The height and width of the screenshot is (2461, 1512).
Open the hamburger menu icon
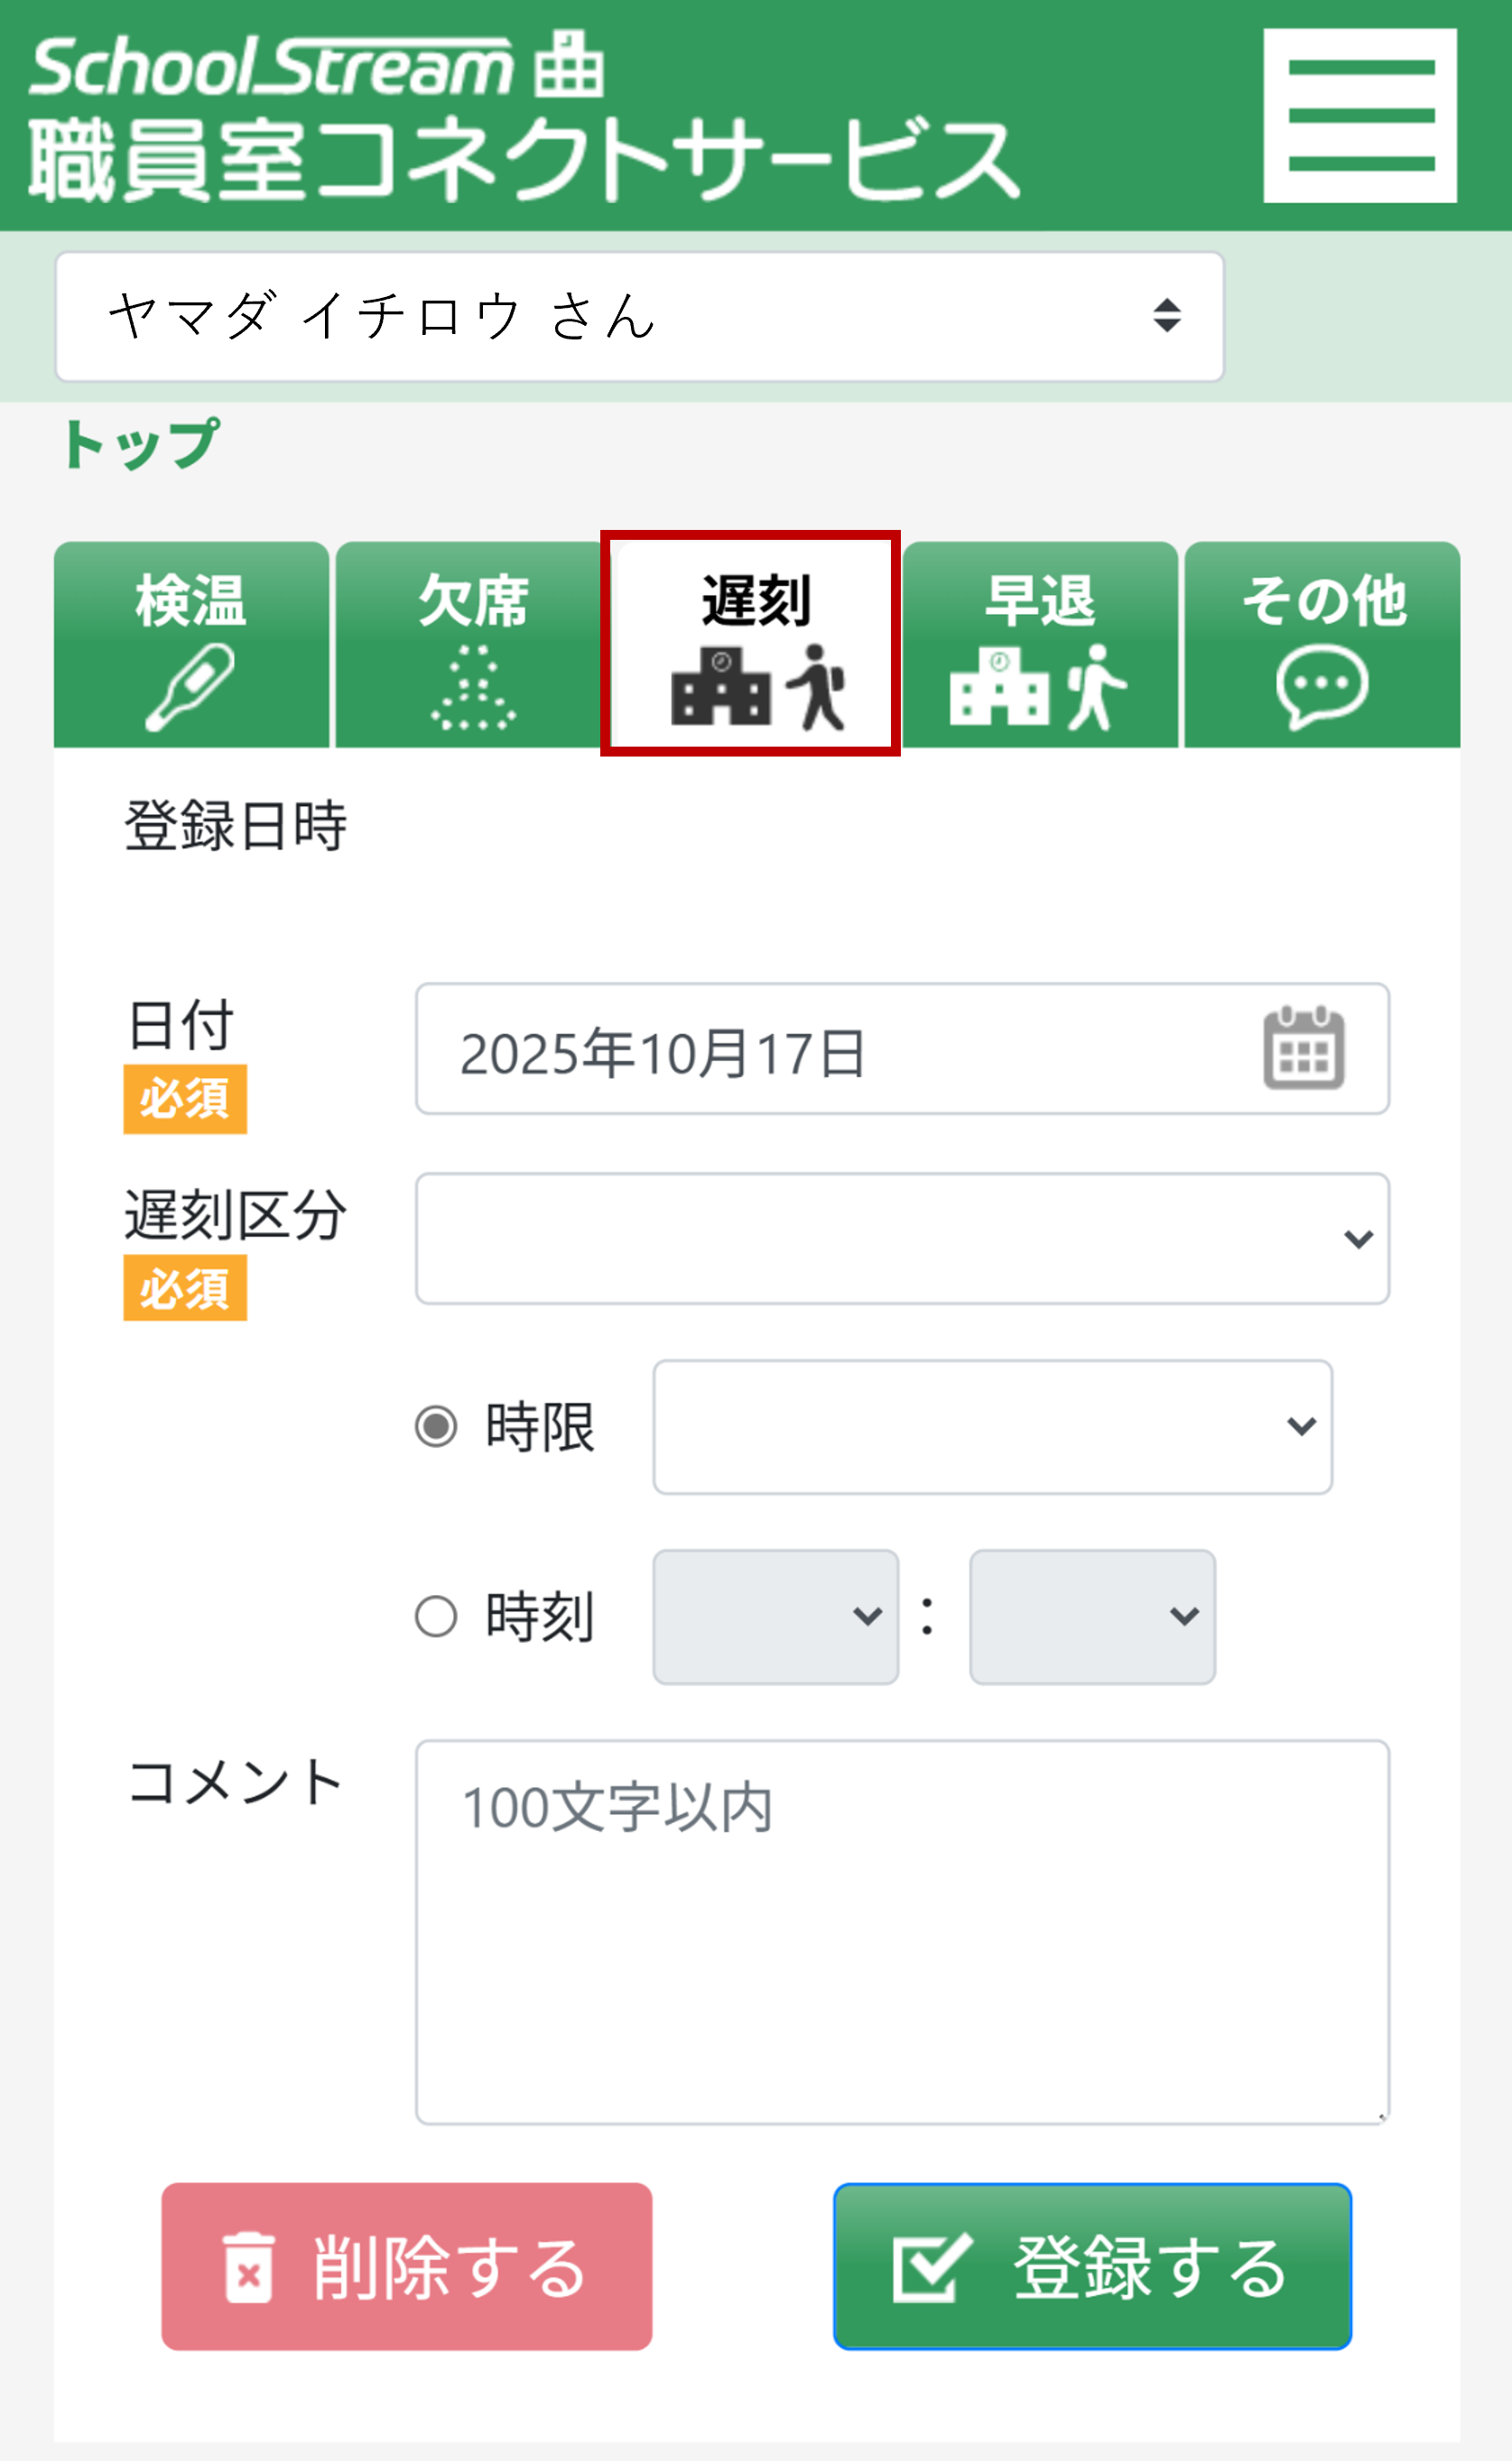click(x=1360, y=115)
